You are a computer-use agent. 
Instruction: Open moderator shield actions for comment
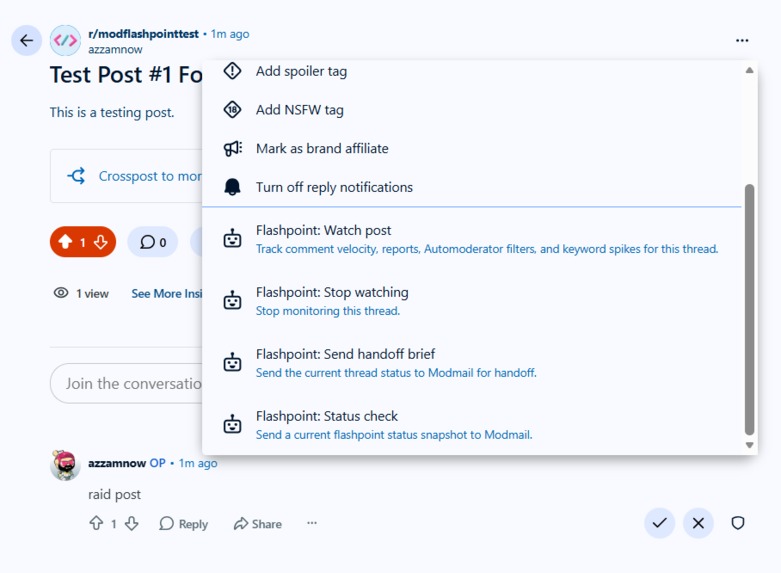(x=738, y=523)
